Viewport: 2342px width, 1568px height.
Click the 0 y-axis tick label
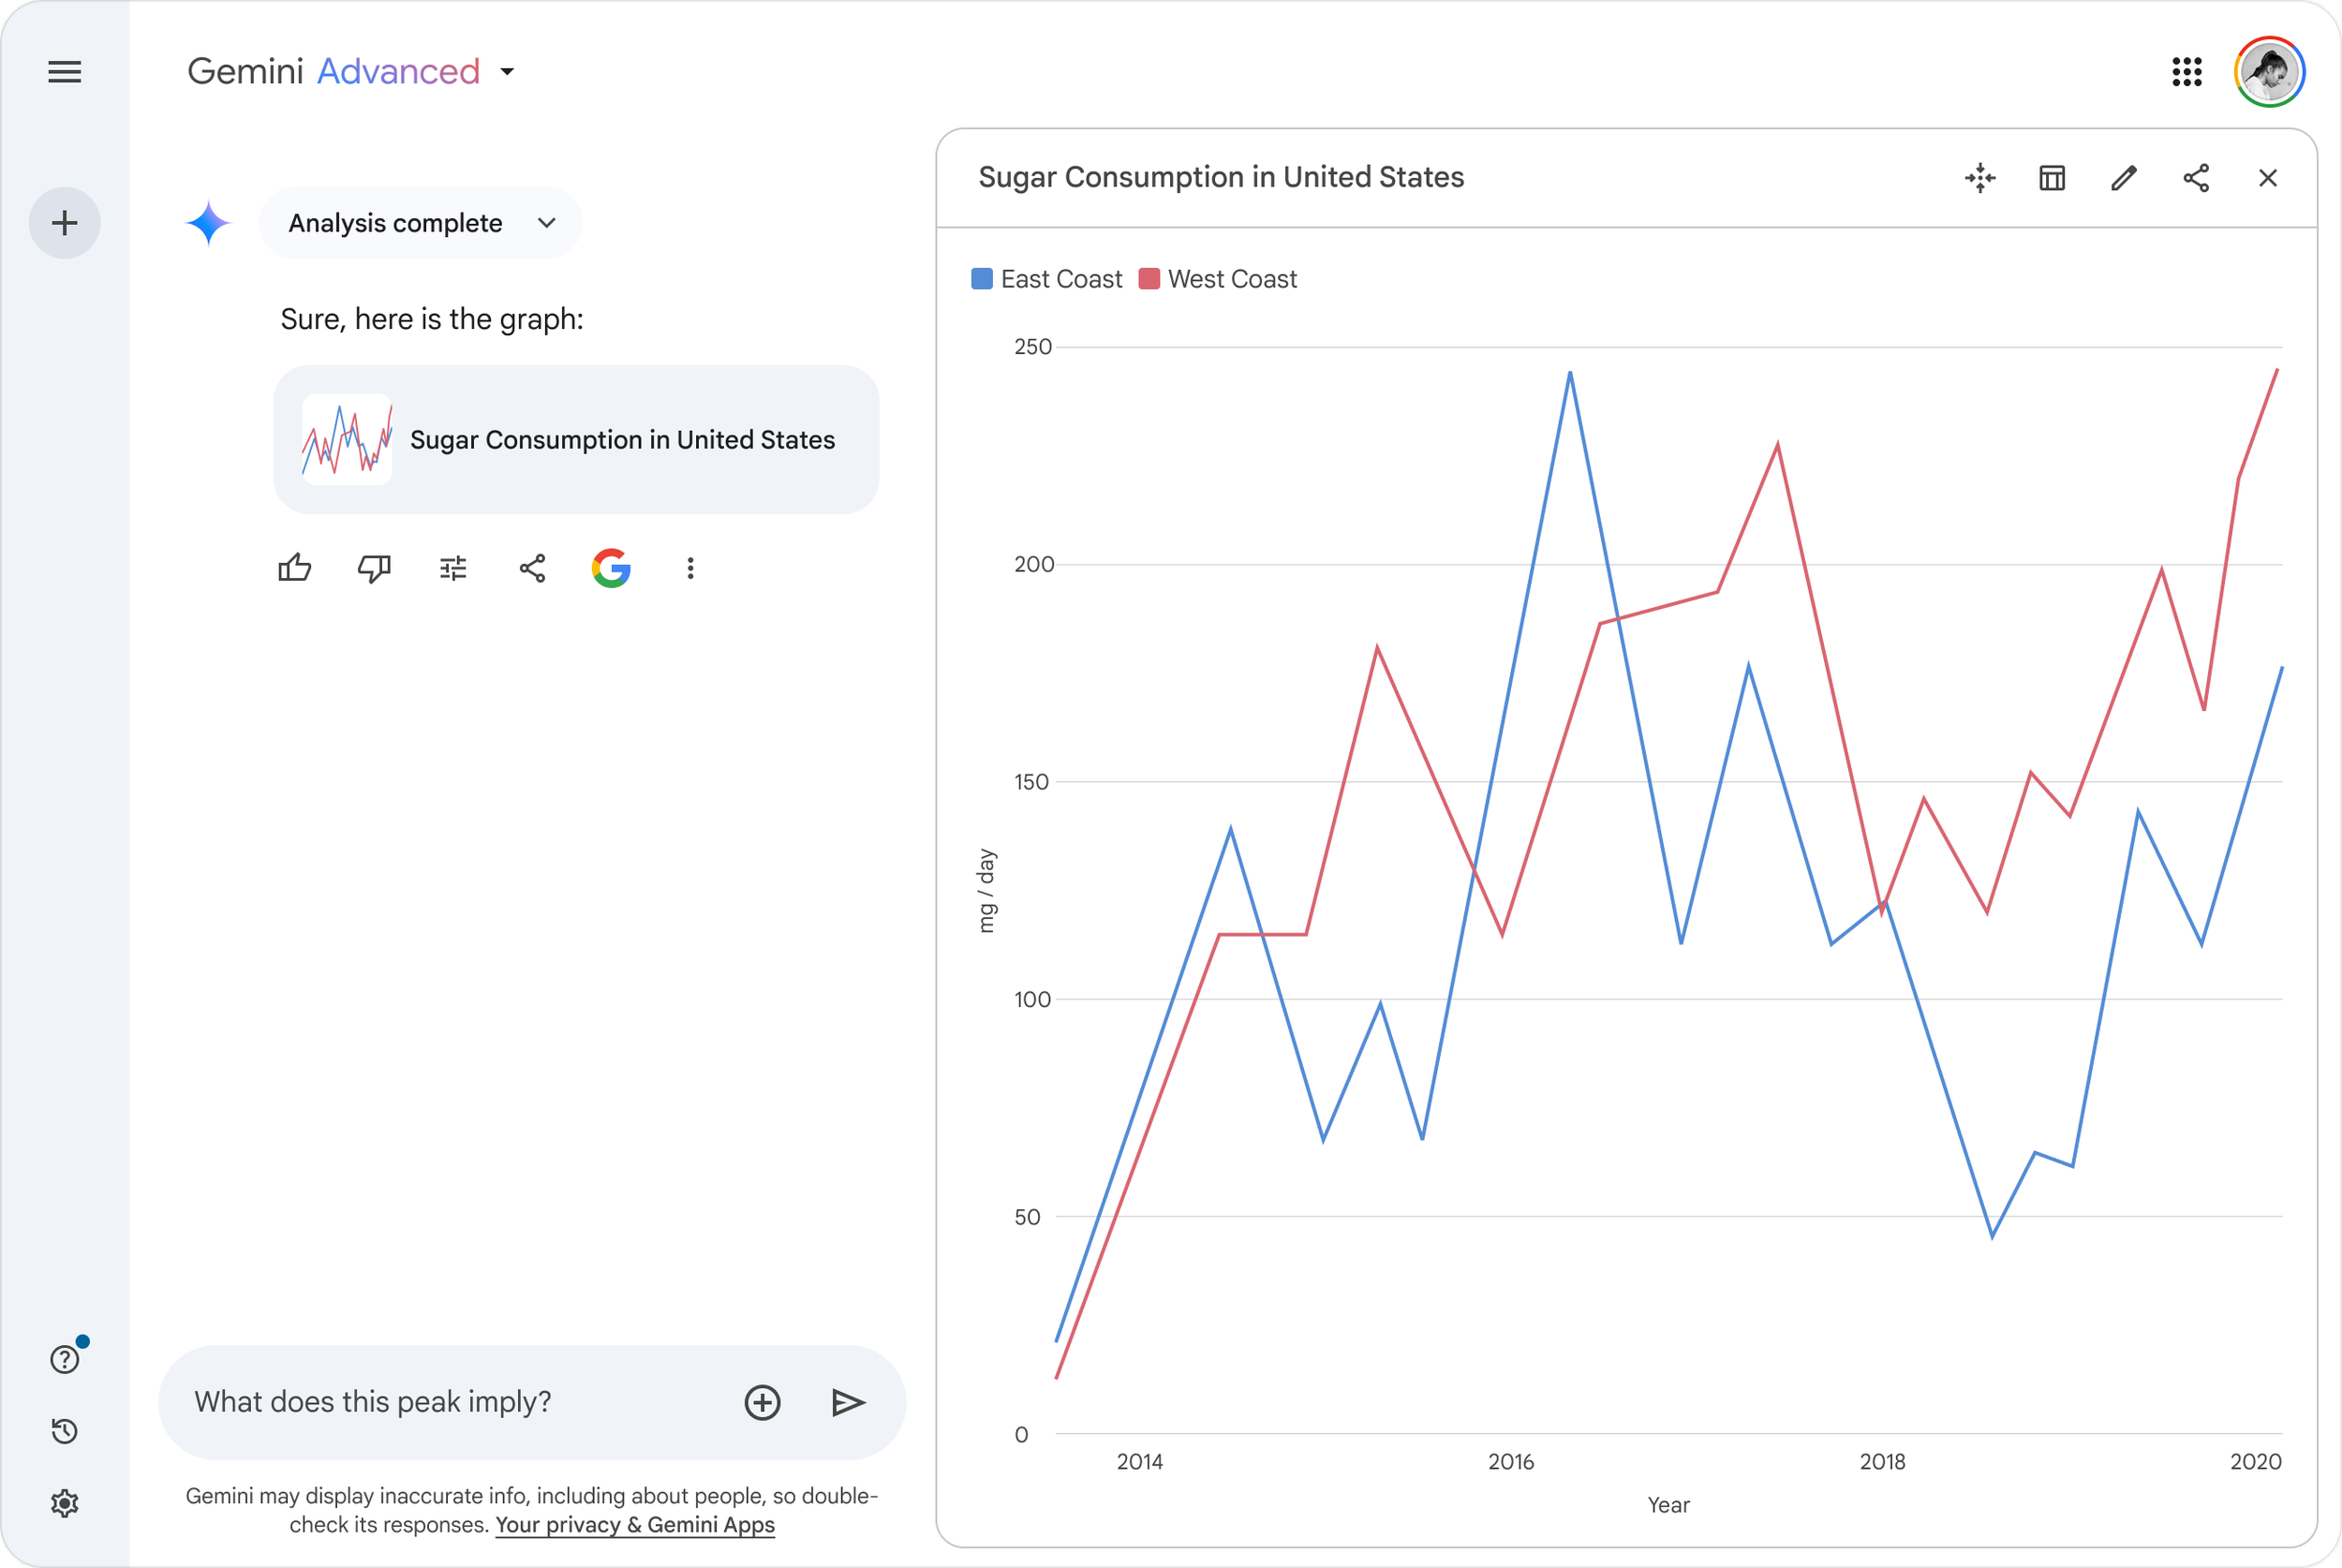pyautogui.click(x=1021, y=1435)
